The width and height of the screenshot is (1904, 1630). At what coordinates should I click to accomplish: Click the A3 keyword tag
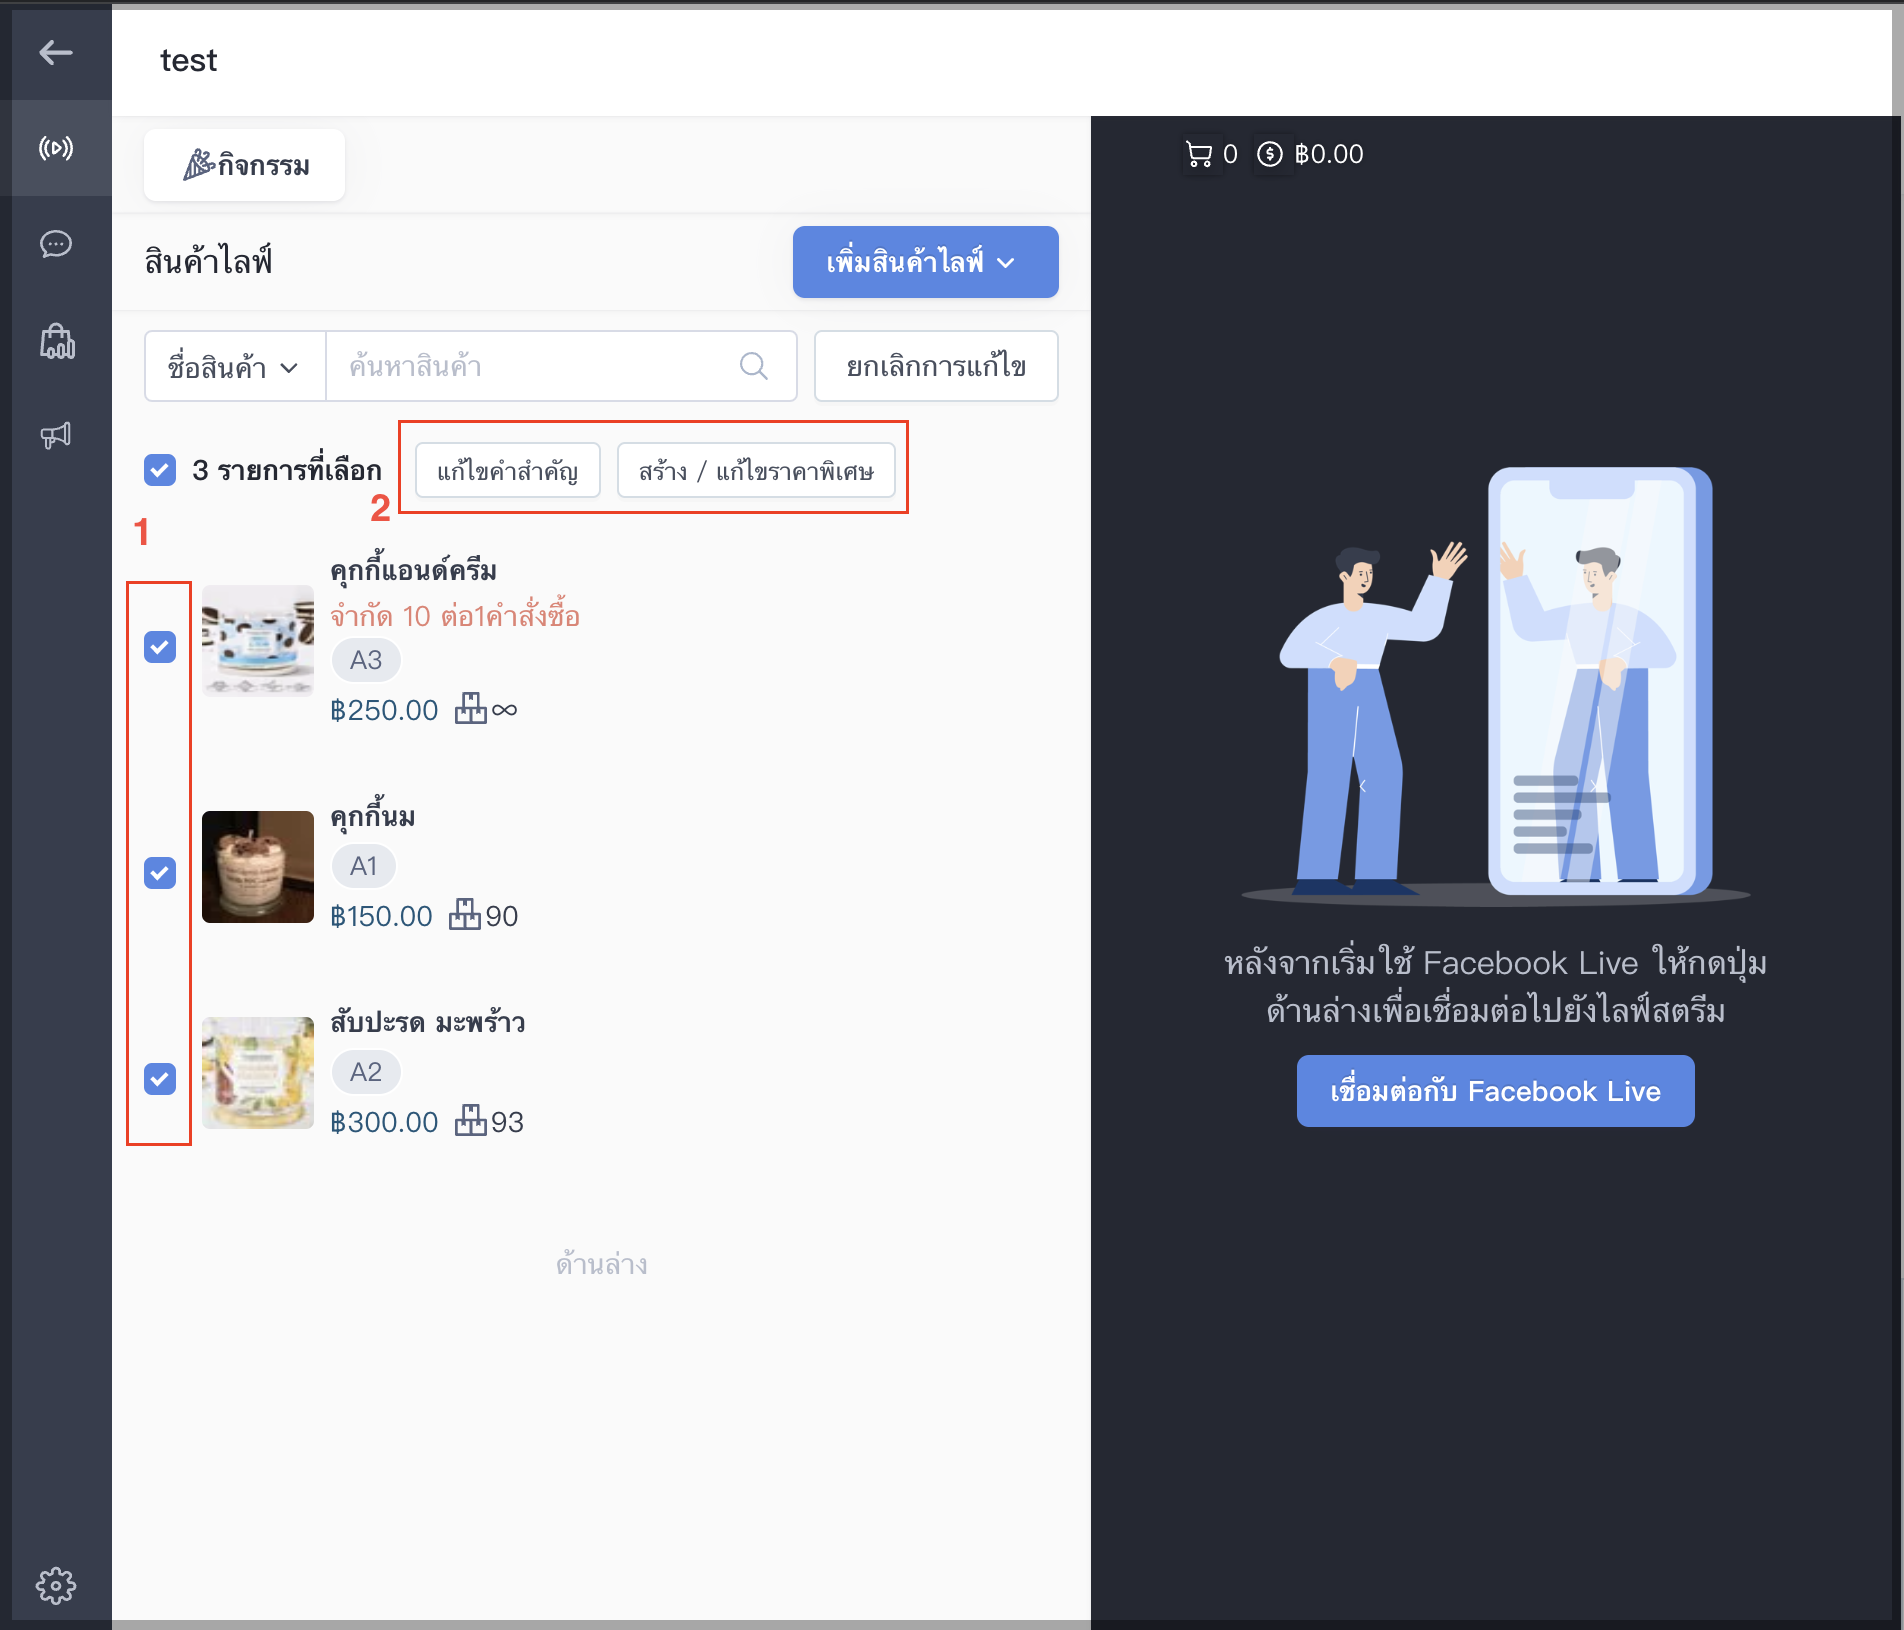point(366,660)
